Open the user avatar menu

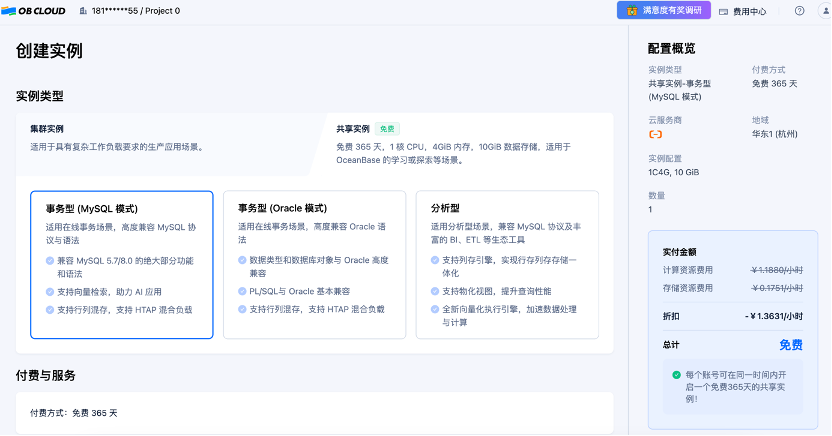click(x=825, y=11)
